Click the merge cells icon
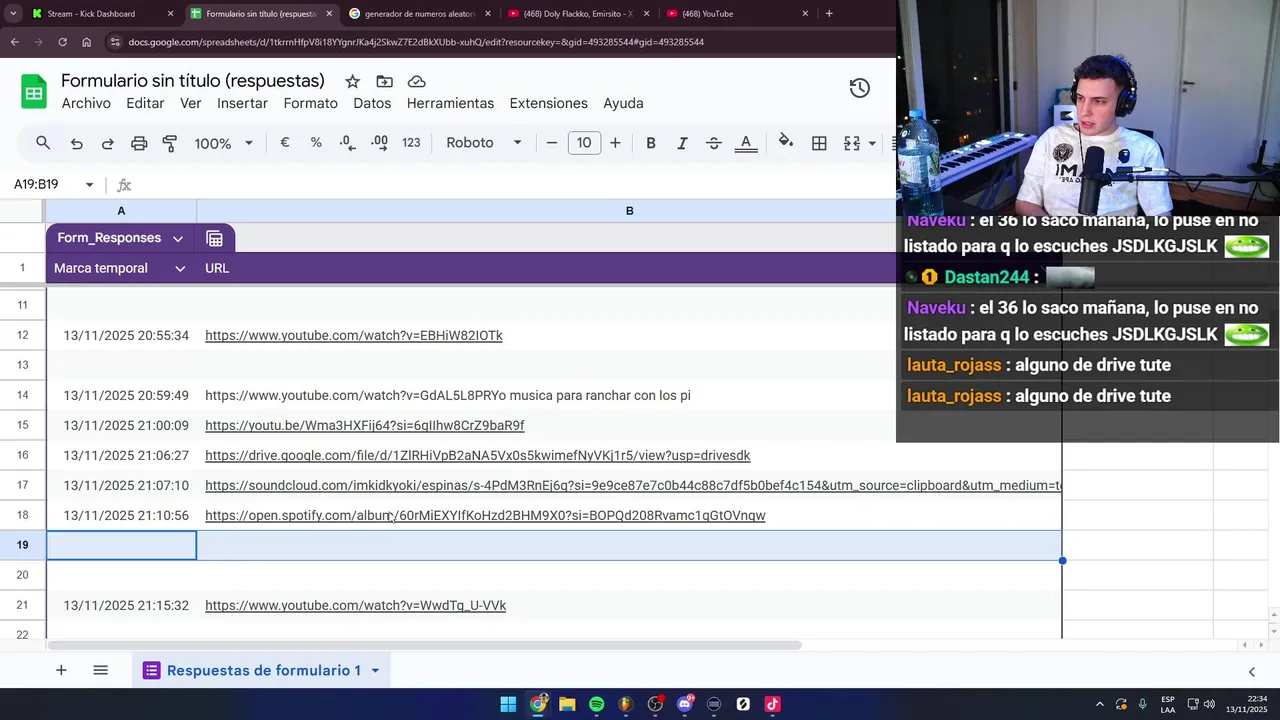The image size is (1280, 720). [x=852, y=143]
